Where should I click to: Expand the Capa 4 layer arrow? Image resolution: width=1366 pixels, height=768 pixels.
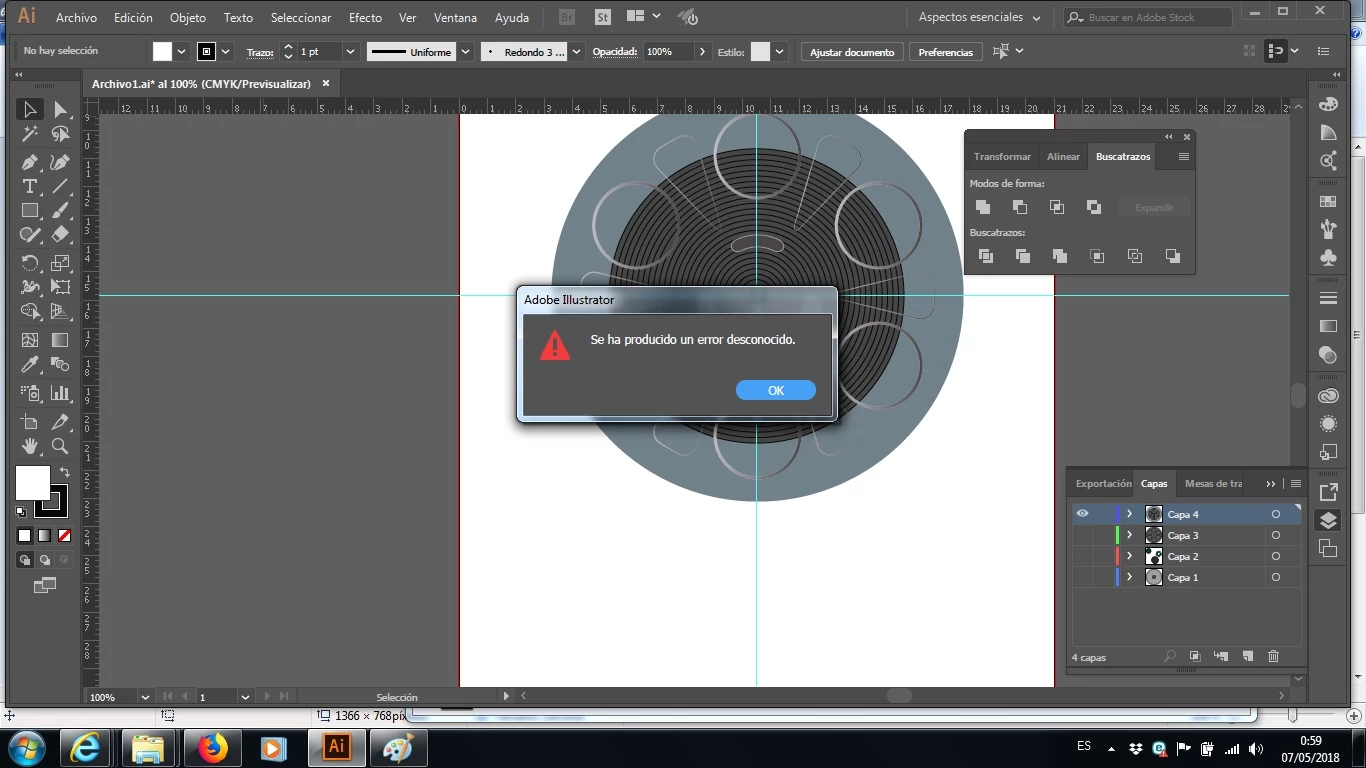tap(1129, 514)
